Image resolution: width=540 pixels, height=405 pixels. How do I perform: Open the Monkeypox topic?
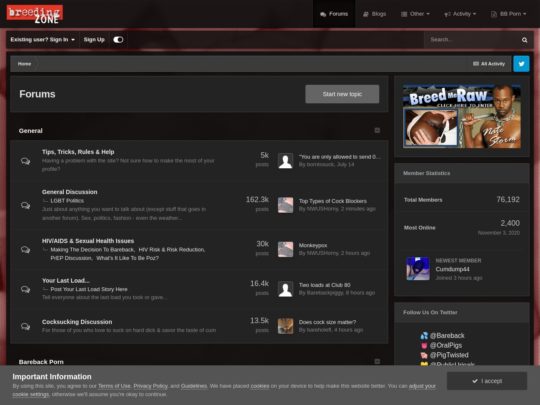click(313, 245)
